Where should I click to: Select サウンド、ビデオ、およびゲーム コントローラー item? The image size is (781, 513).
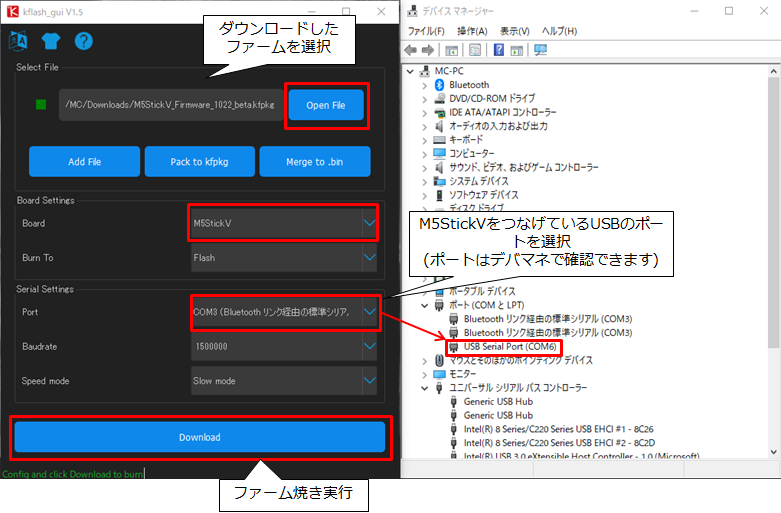tap(523, 167)
